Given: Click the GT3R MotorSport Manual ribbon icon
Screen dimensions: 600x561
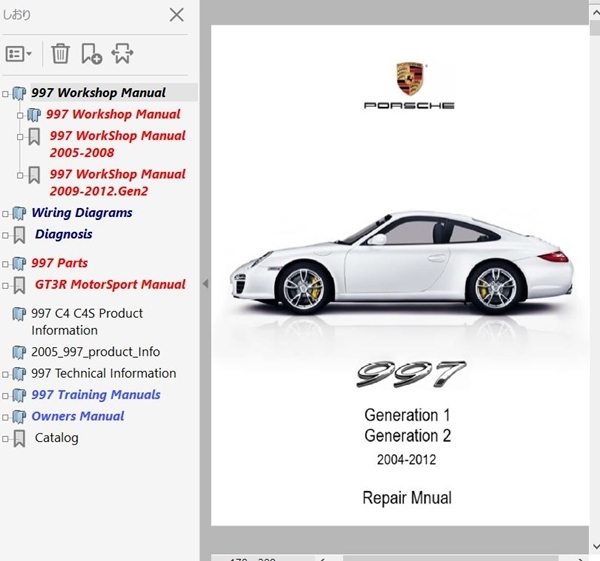Looking at the screenshot, I should click(x=19, y=285).
